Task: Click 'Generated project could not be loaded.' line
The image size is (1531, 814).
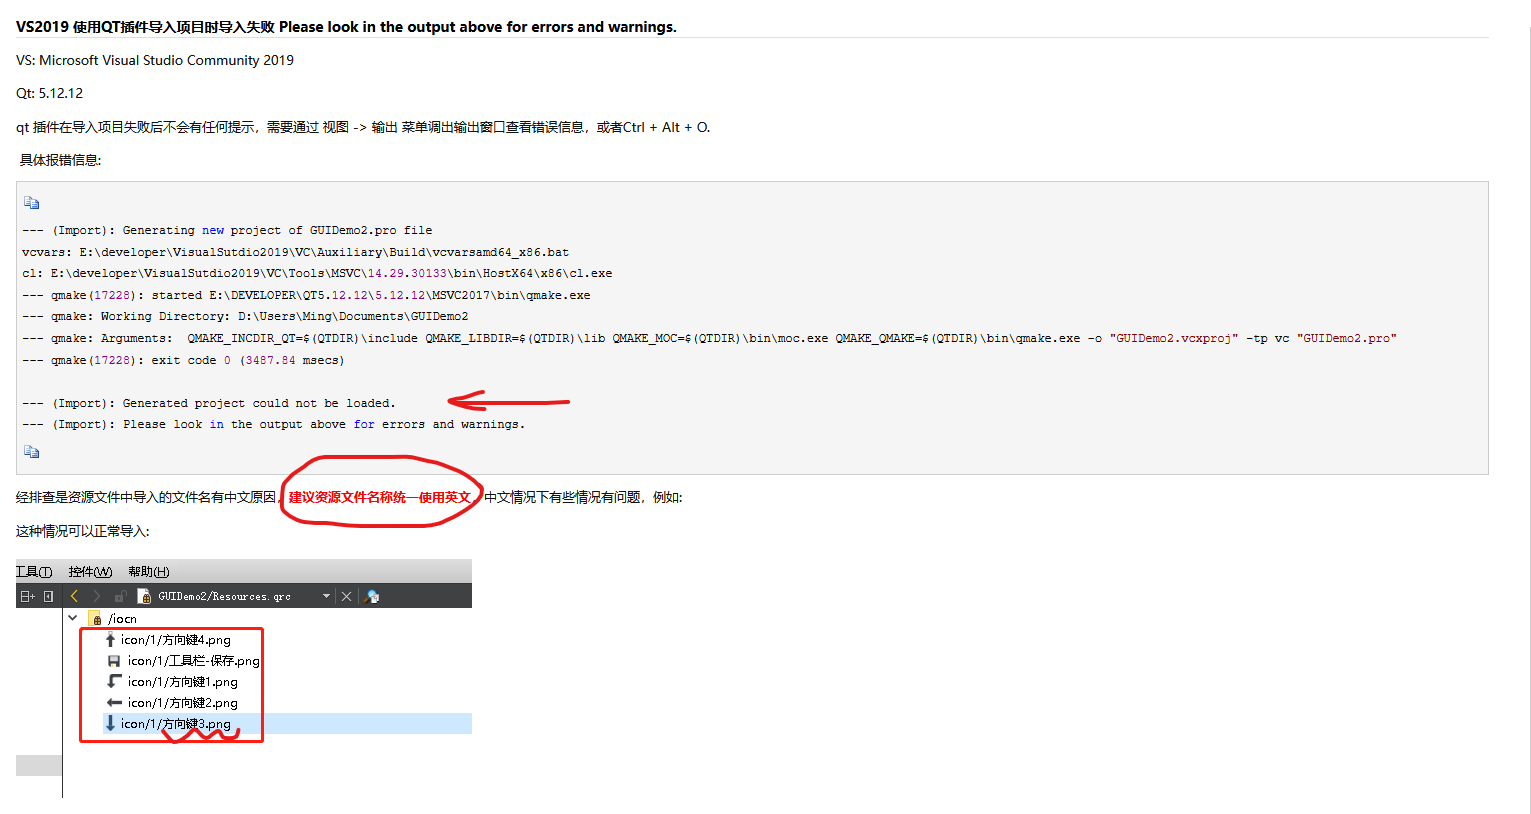Action: pos(209,403)
